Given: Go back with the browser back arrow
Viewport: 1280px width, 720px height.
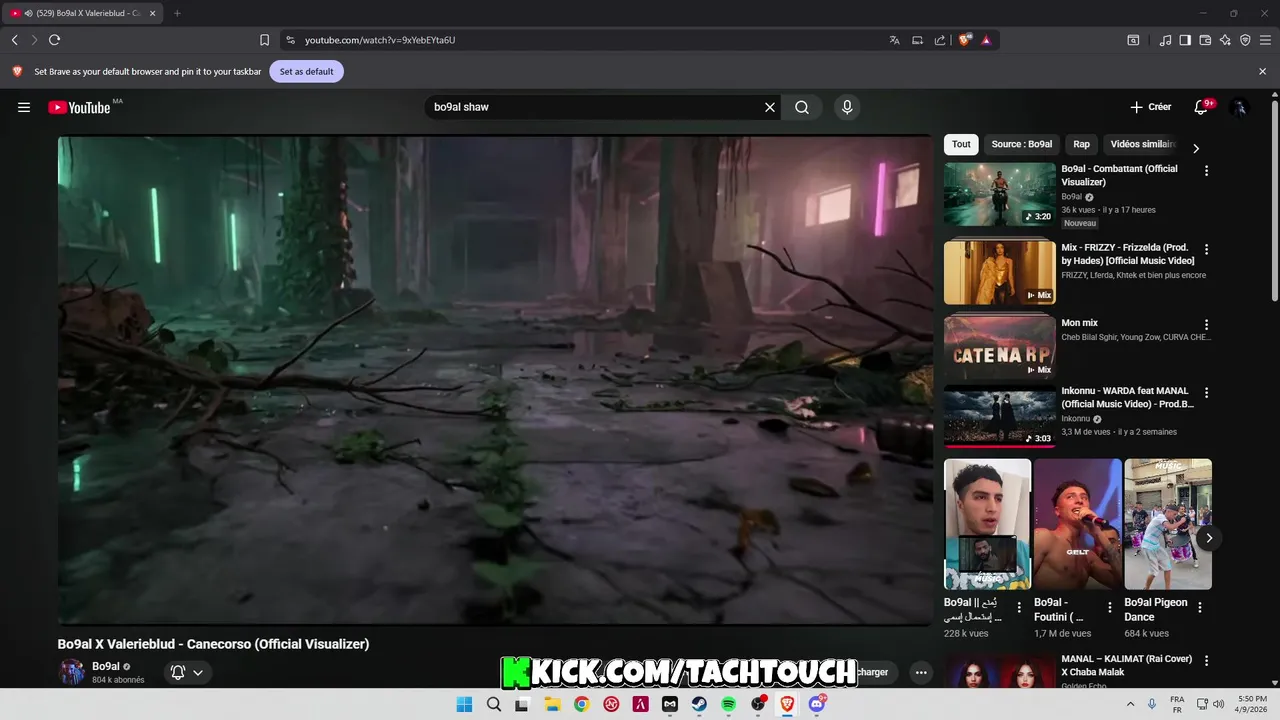Looking at the screenshot, I should tap(14, 40).
